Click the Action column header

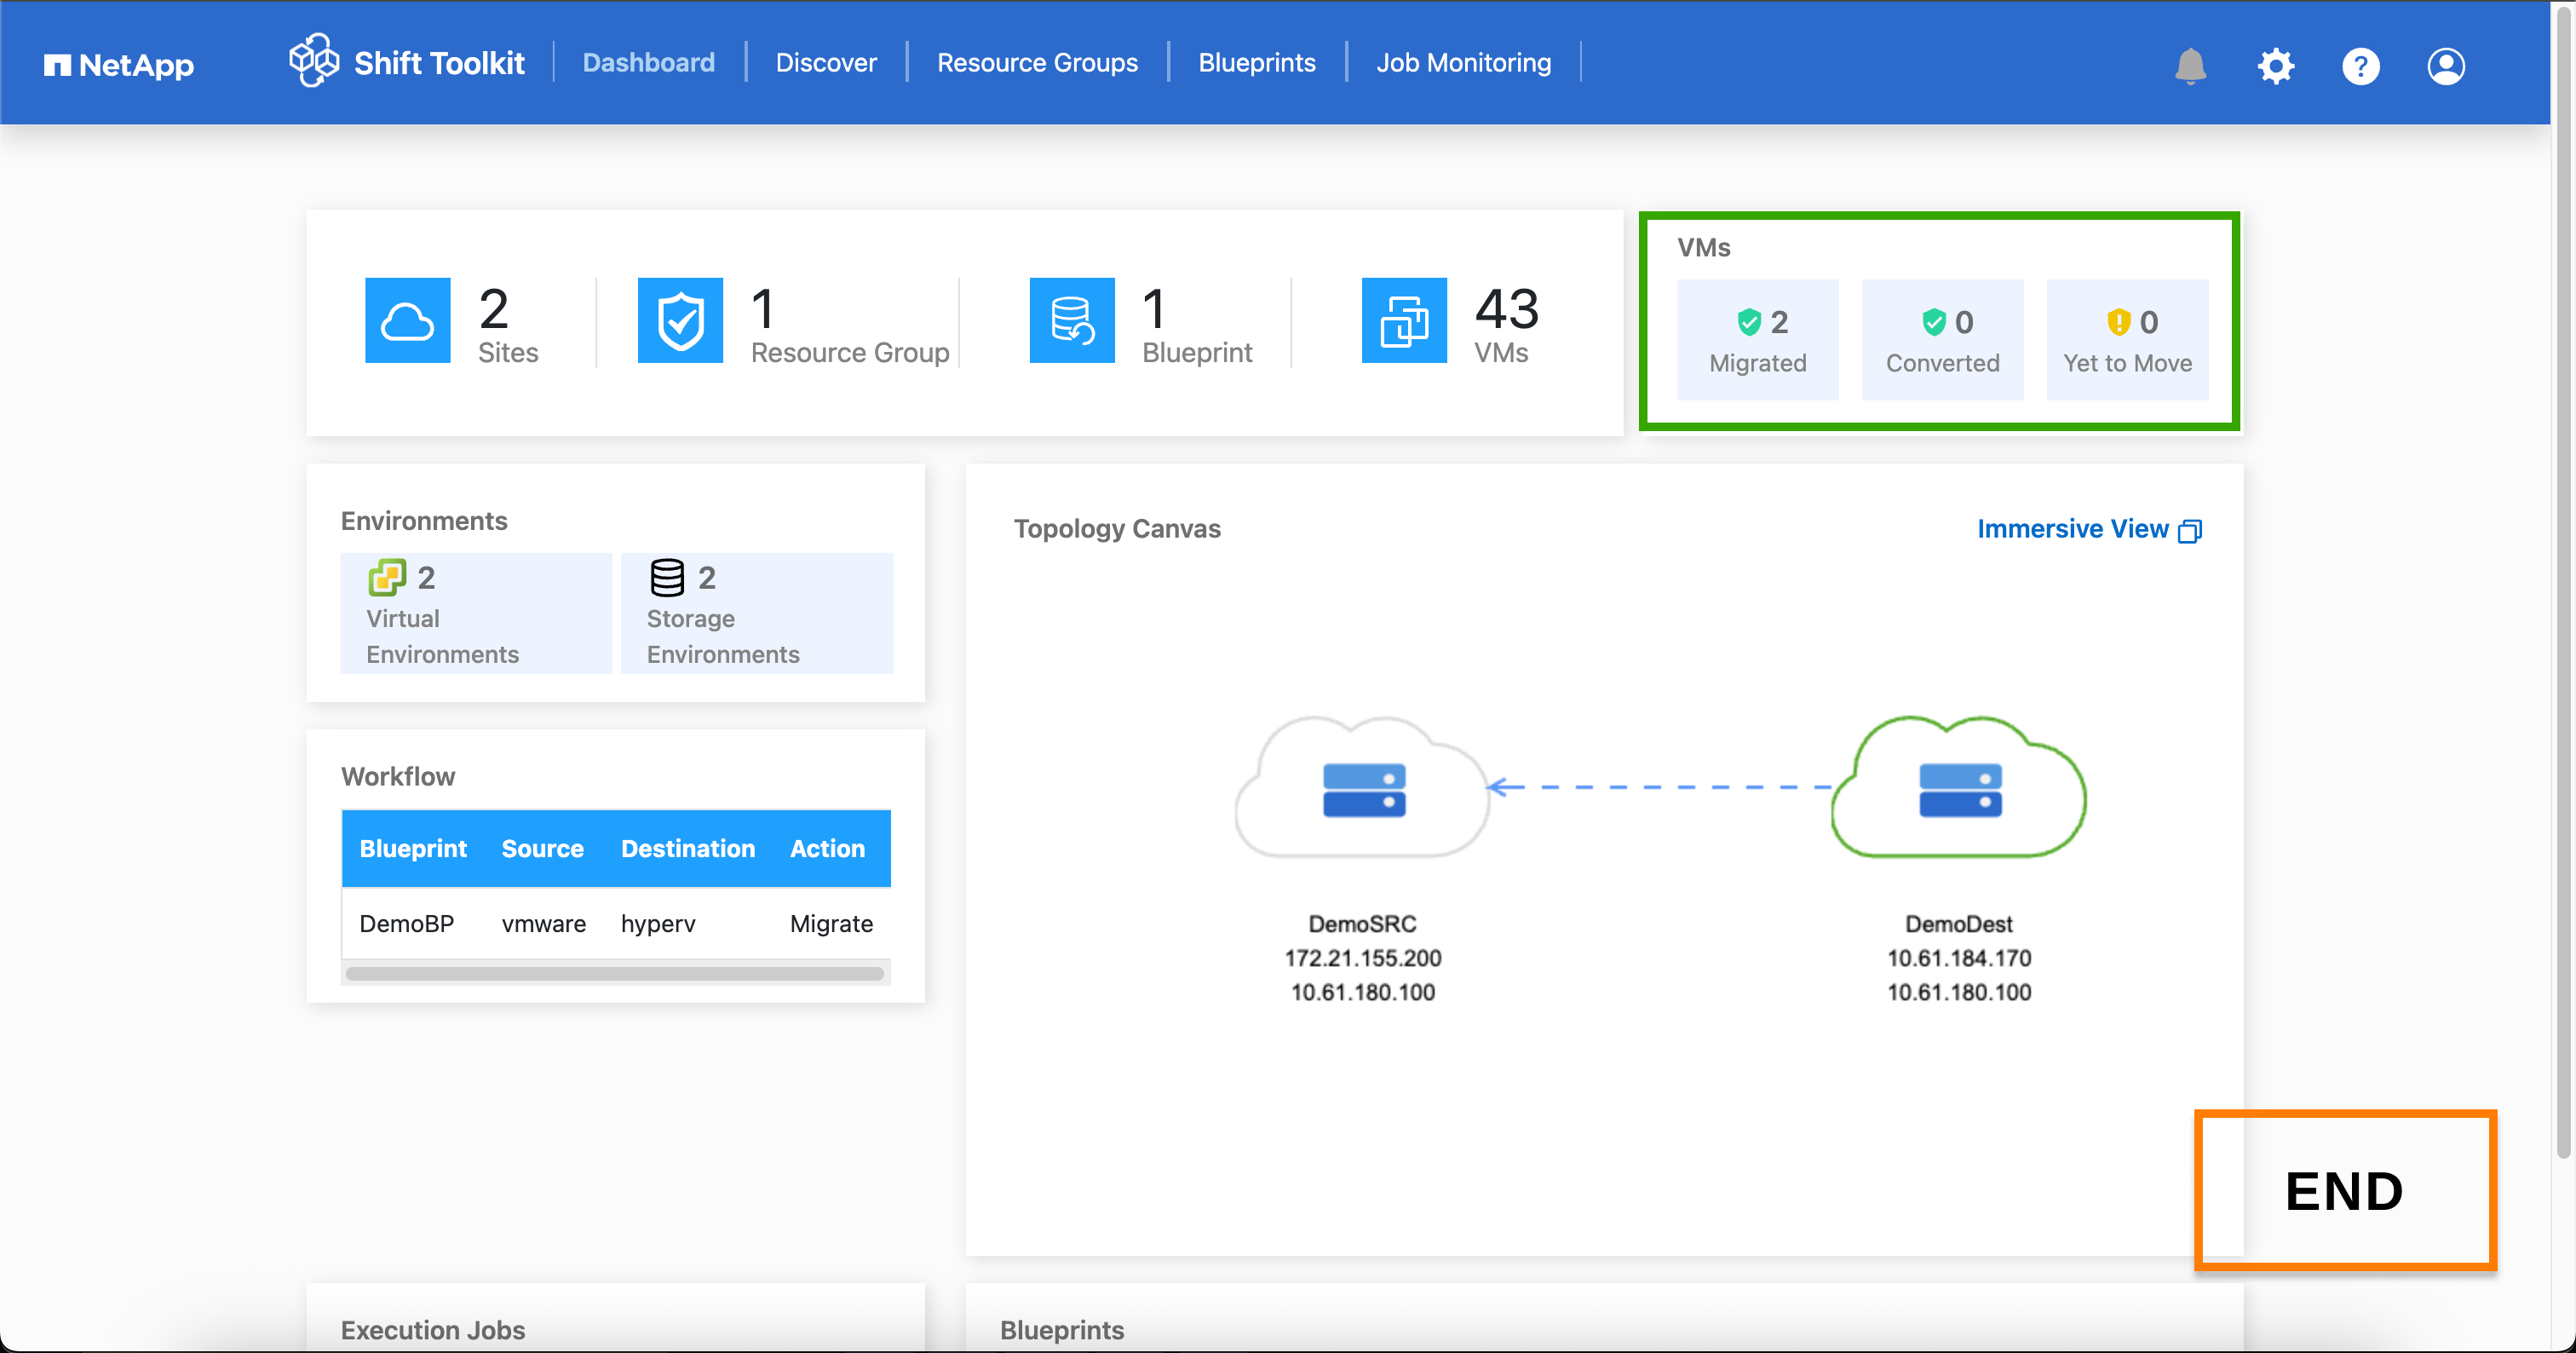[x=827, y=848]
